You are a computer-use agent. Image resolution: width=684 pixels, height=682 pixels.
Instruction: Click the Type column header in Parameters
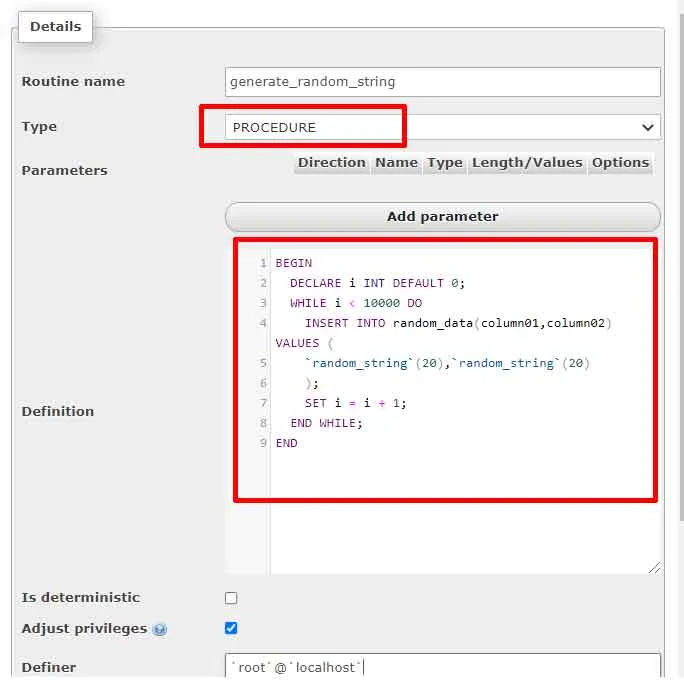tap(445, 163)
